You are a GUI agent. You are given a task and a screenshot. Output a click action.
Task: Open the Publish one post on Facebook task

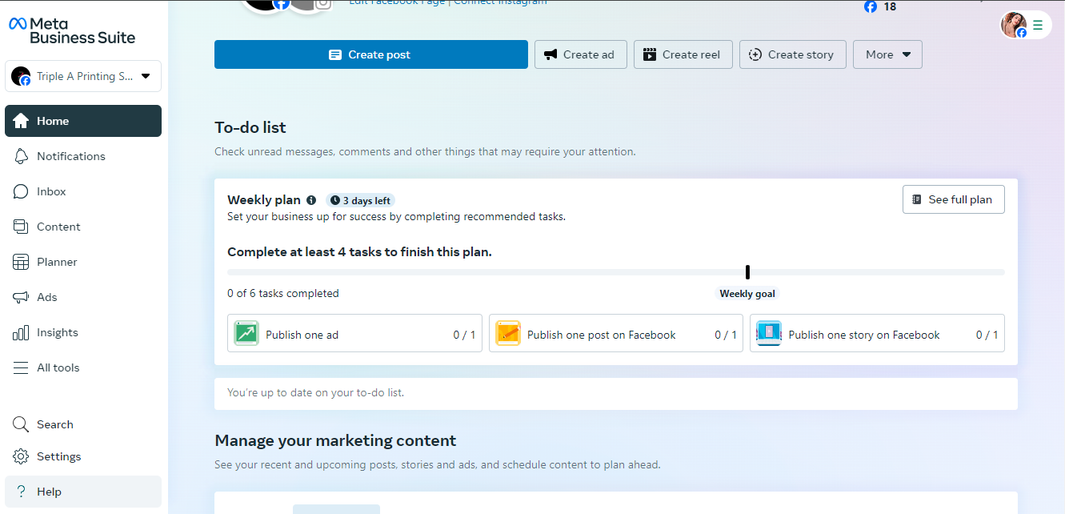pyautogui.click(x=616, y=333)
